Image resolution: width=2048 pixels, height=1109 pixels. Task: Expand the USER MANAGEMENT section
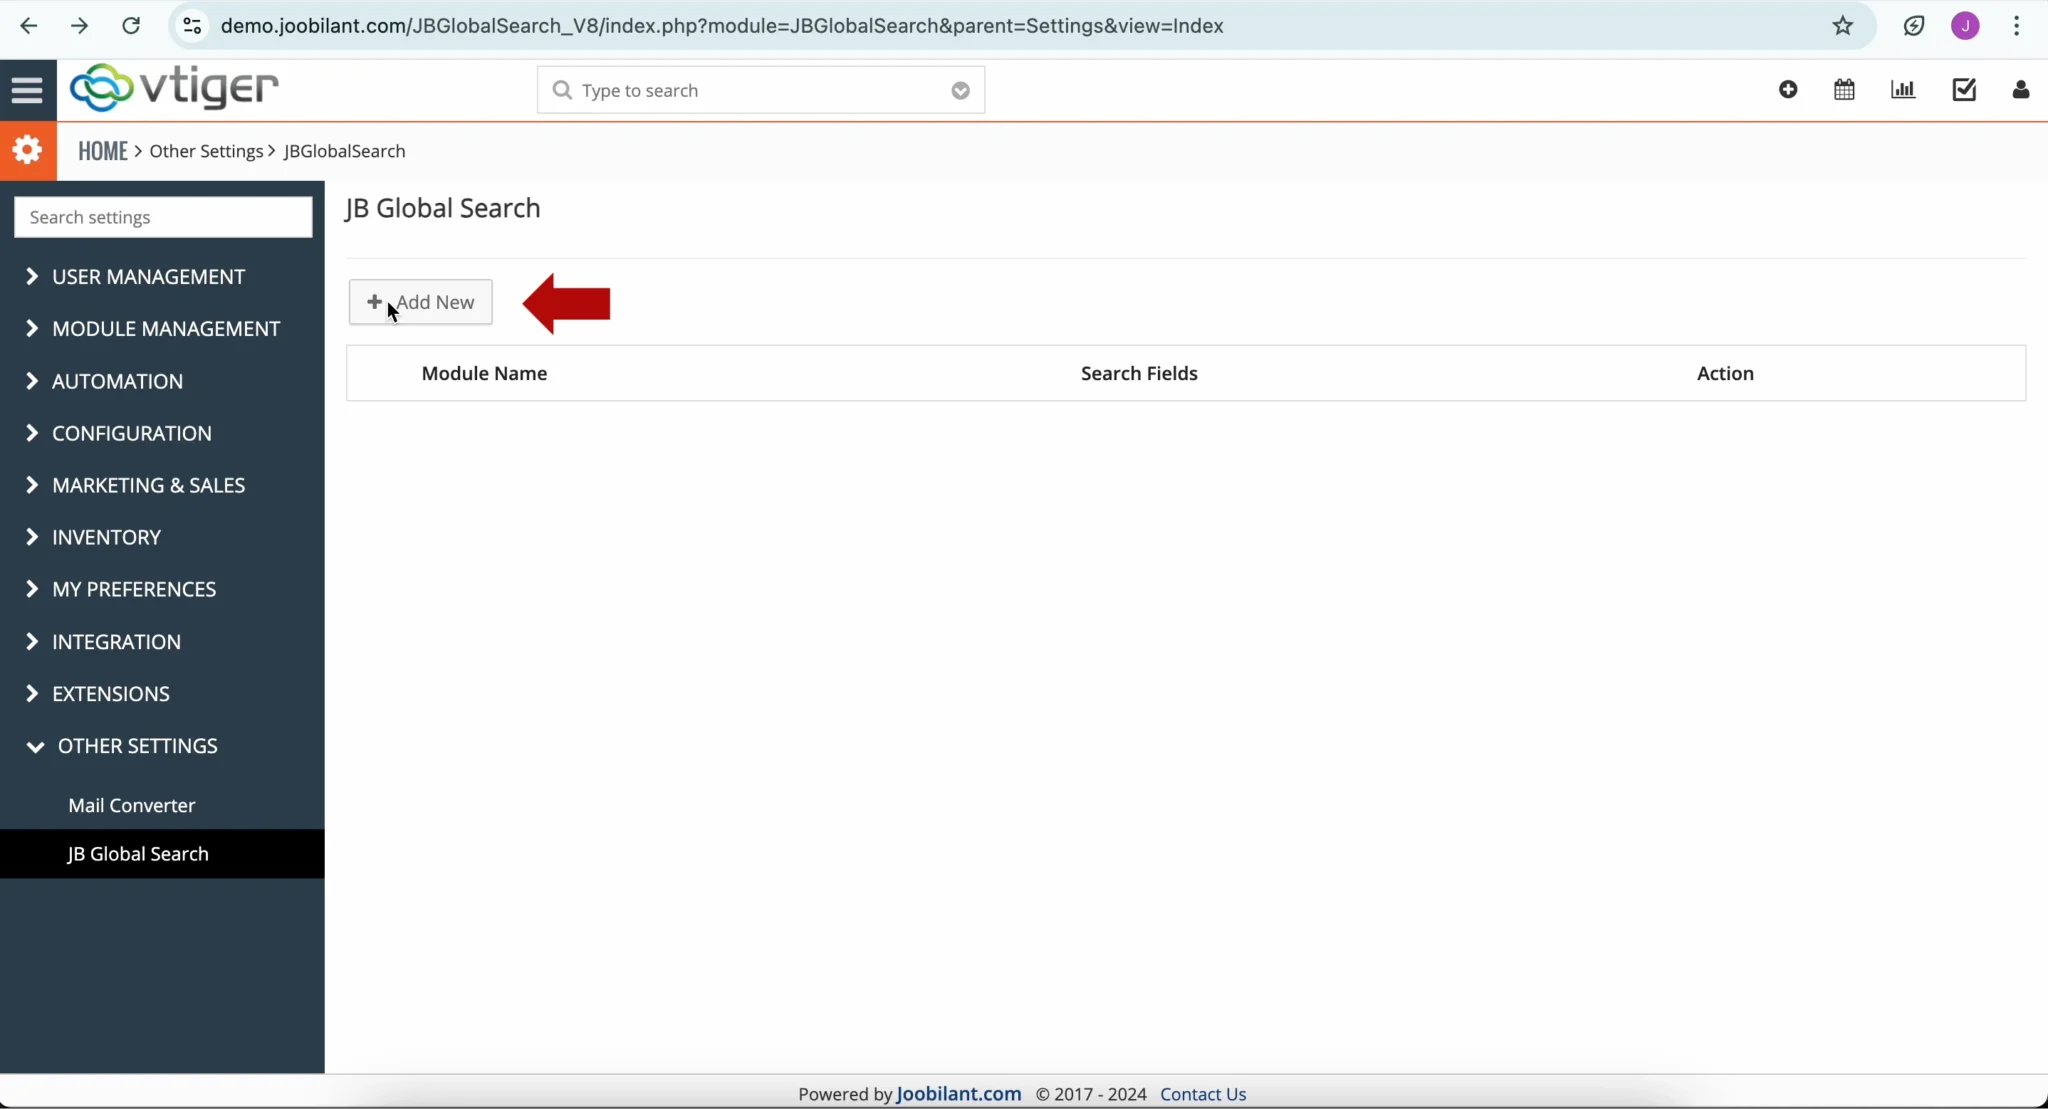pyautogui.click(x=149, y=277)
